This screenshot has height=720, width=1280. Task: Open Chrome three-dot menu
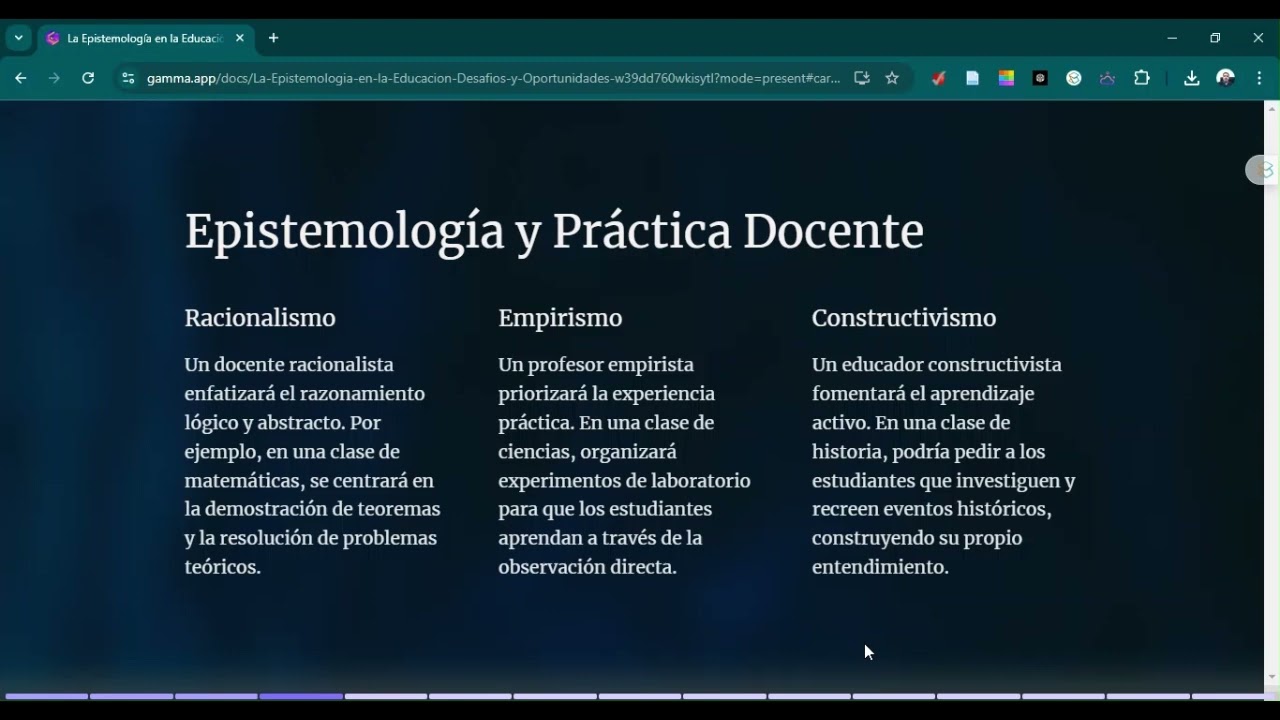1259,78
